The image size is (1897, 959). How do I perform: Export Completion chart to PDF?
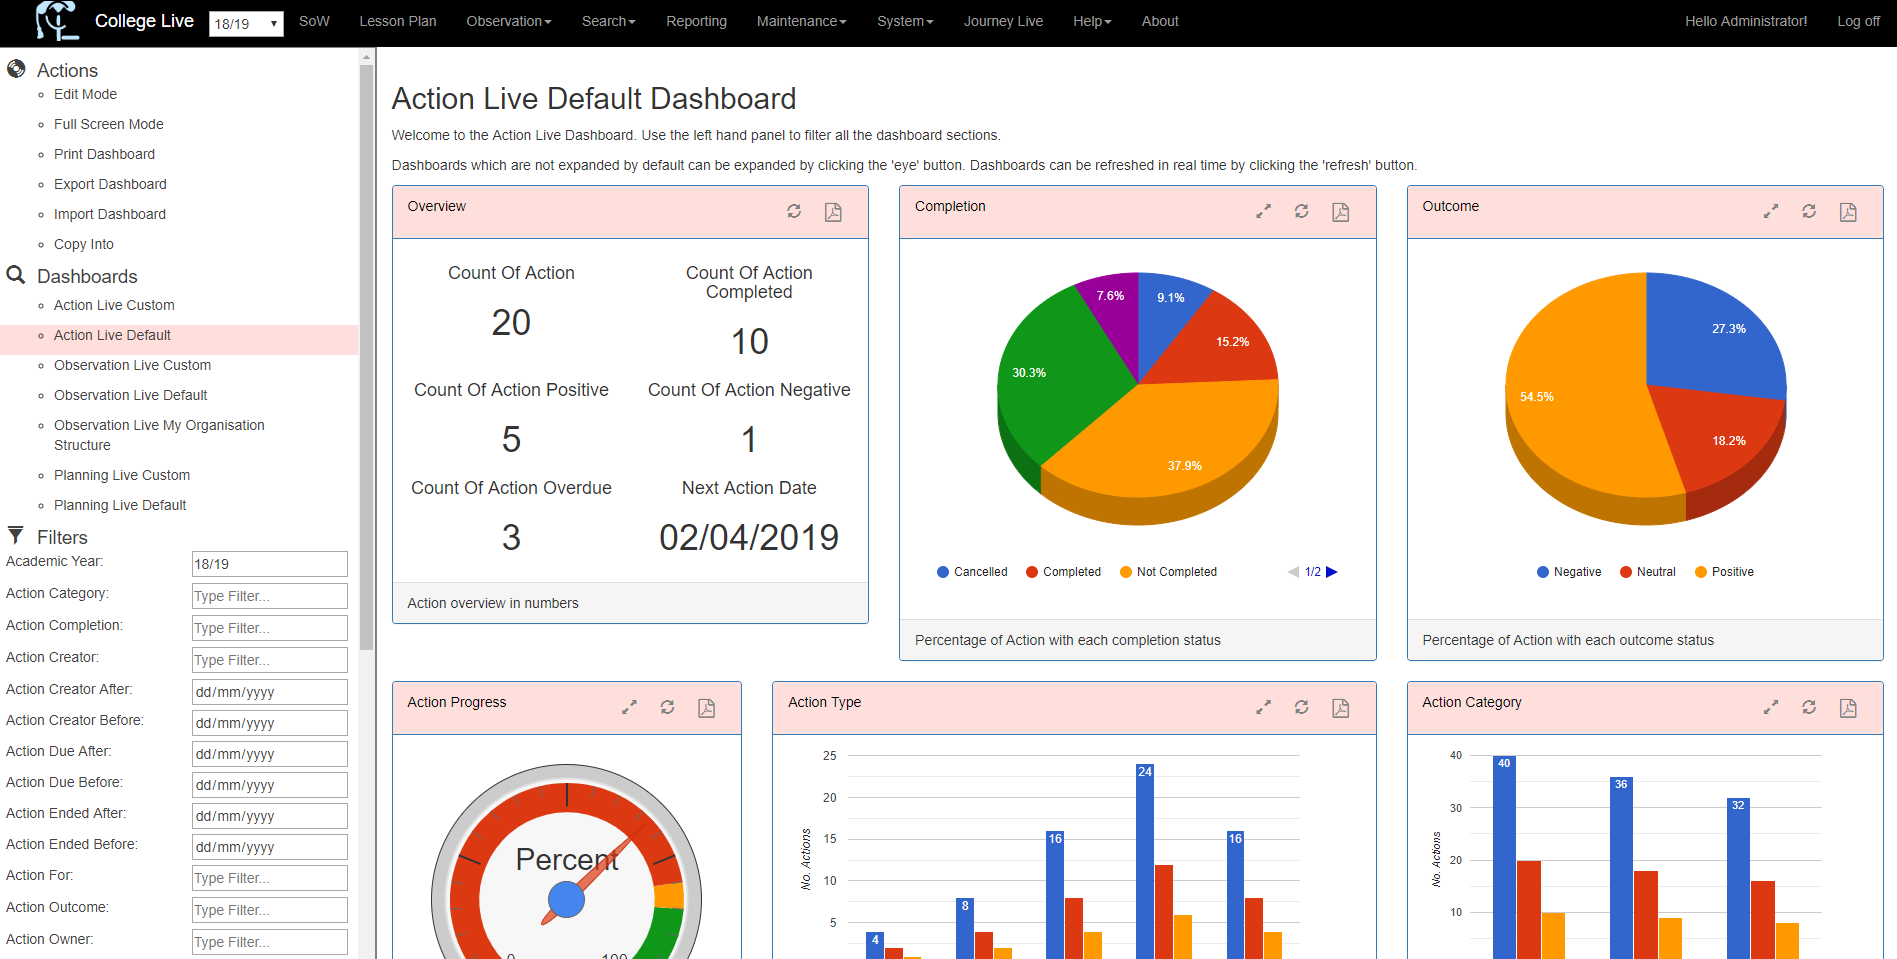click(1340, 212)
